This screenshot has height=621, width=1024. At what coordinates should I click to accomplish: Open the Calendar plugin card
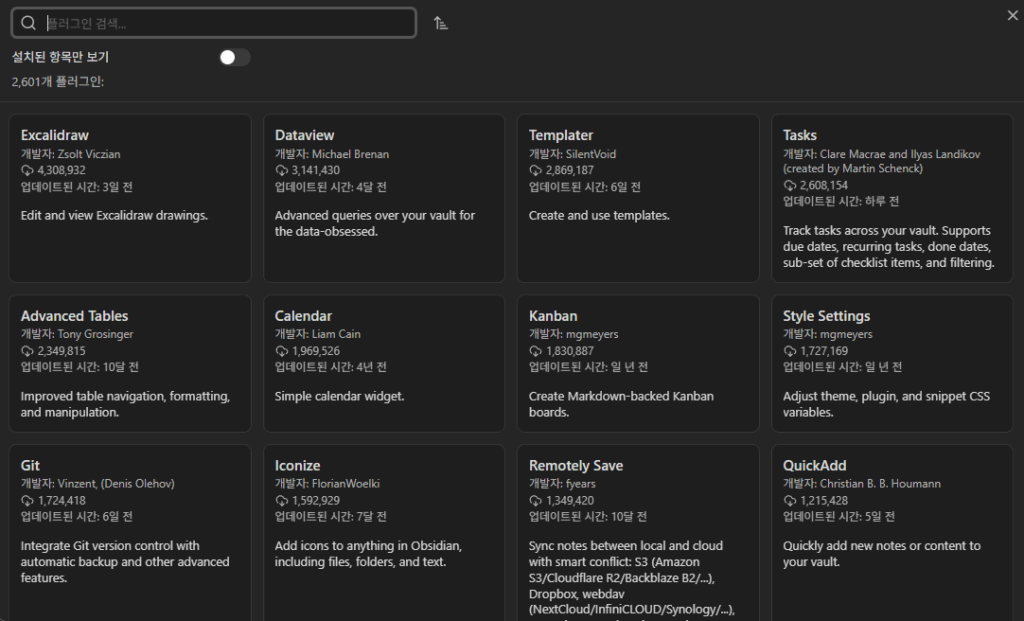[384, 363]
